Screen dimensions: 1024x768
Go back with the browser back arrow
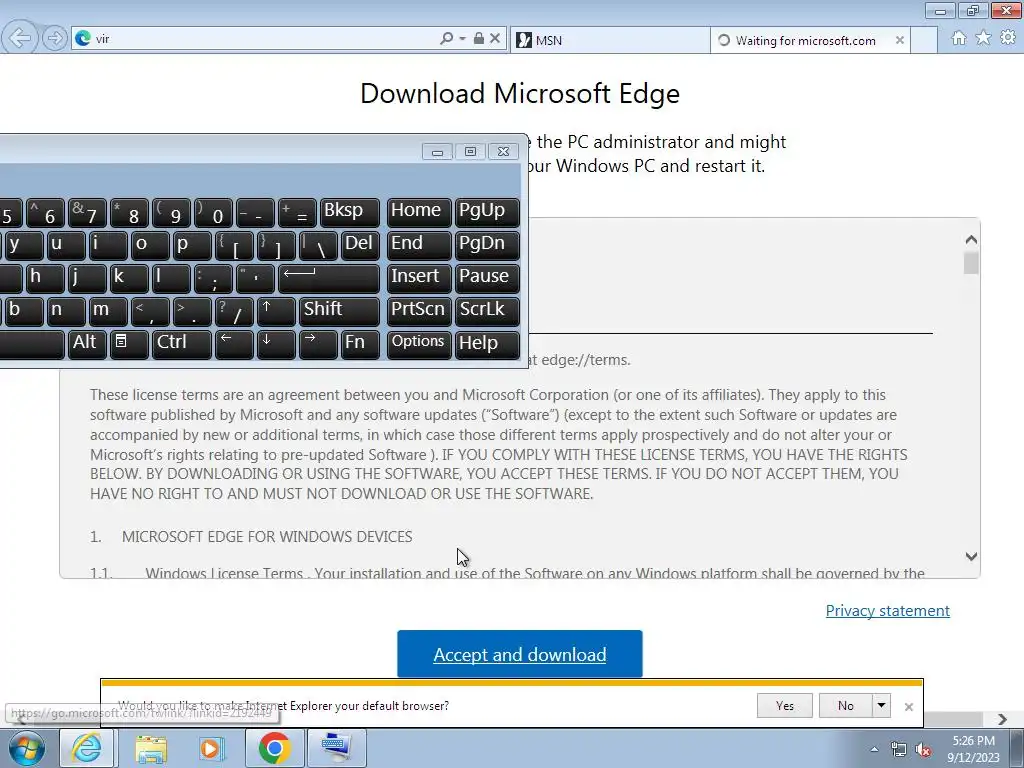[x=20, y=38]
